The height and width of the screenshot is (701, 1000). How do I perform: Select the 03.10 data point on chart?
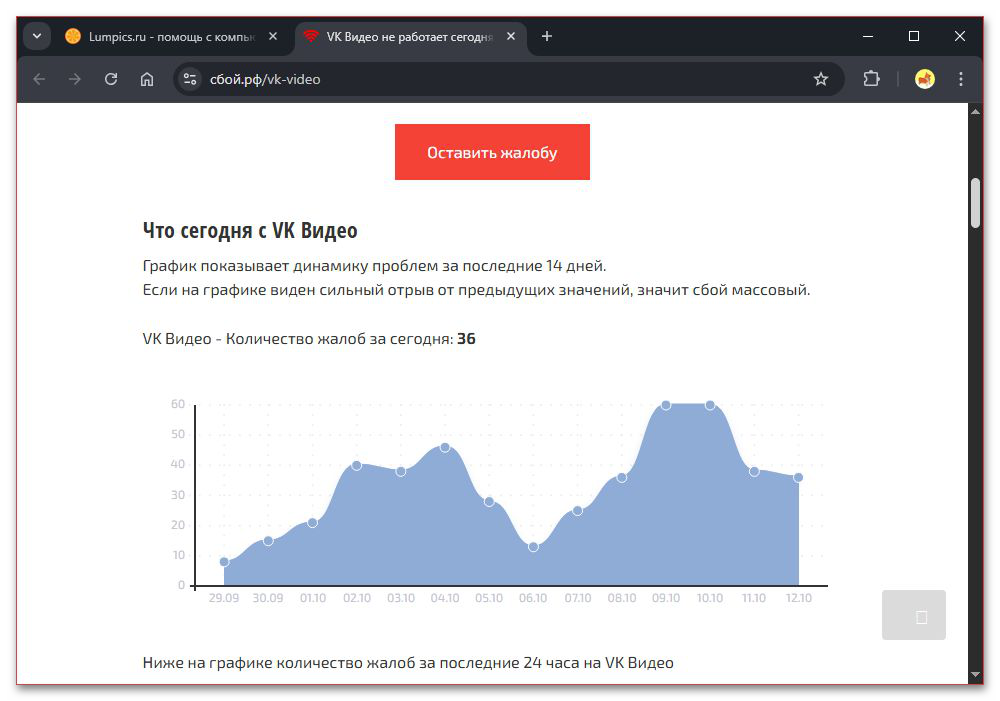click(401, 471)
